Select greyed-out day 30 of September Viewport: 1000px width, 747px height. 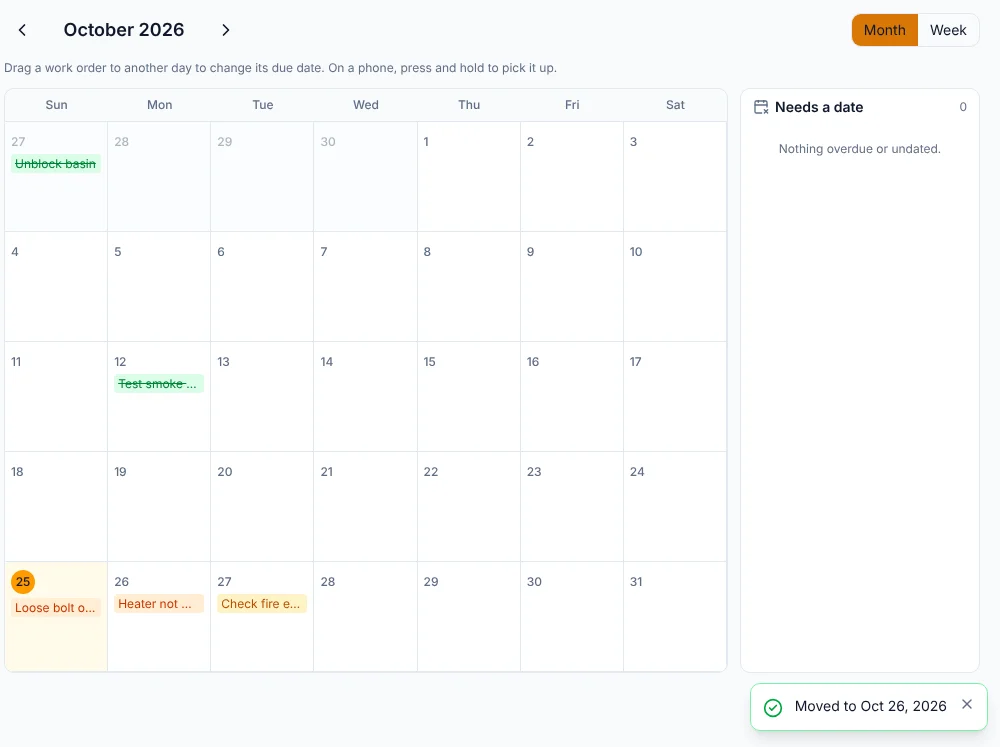coord(365,177)
